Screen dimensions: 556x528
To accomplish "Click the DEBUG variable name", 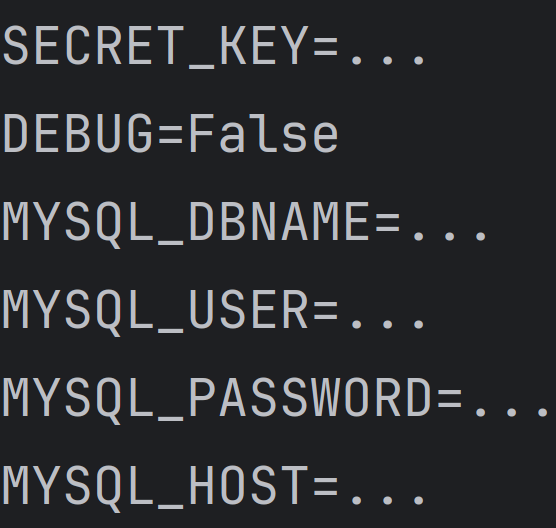I will (77, 134).
